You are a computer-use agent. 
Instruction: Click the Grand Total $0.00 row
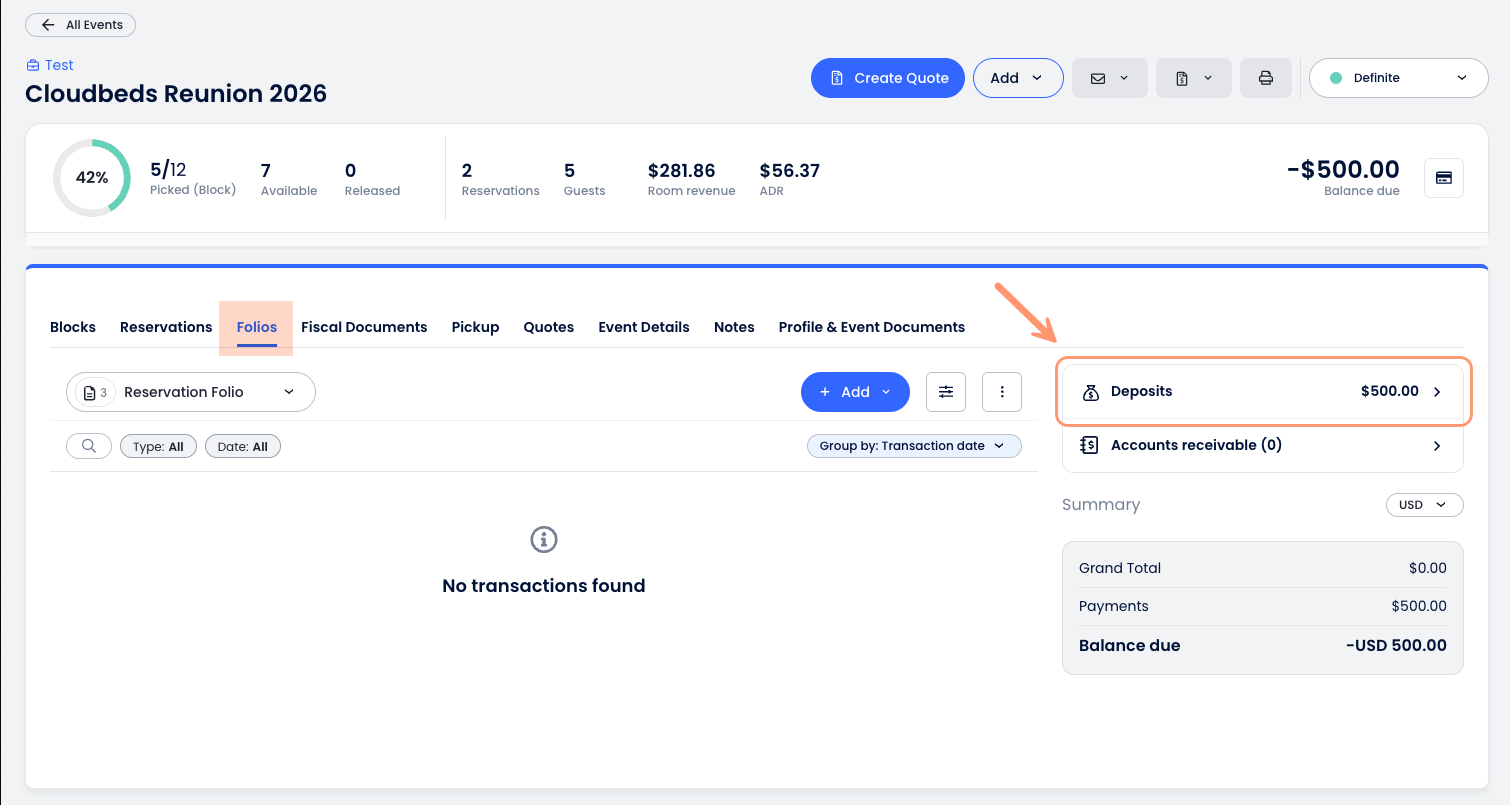(1263, 568)
